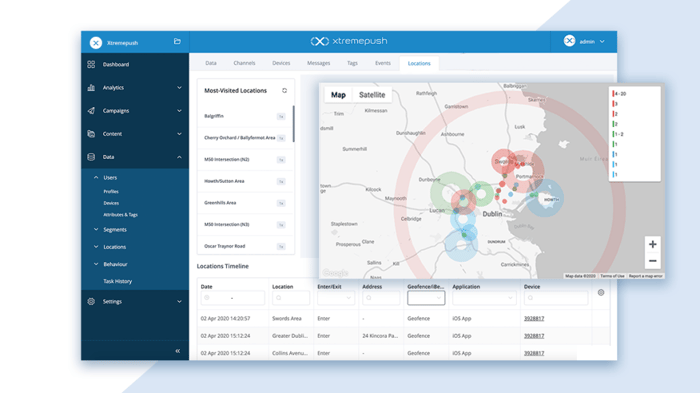
Task: Click the Settings gear in sidebar
Action: (91, 301)
